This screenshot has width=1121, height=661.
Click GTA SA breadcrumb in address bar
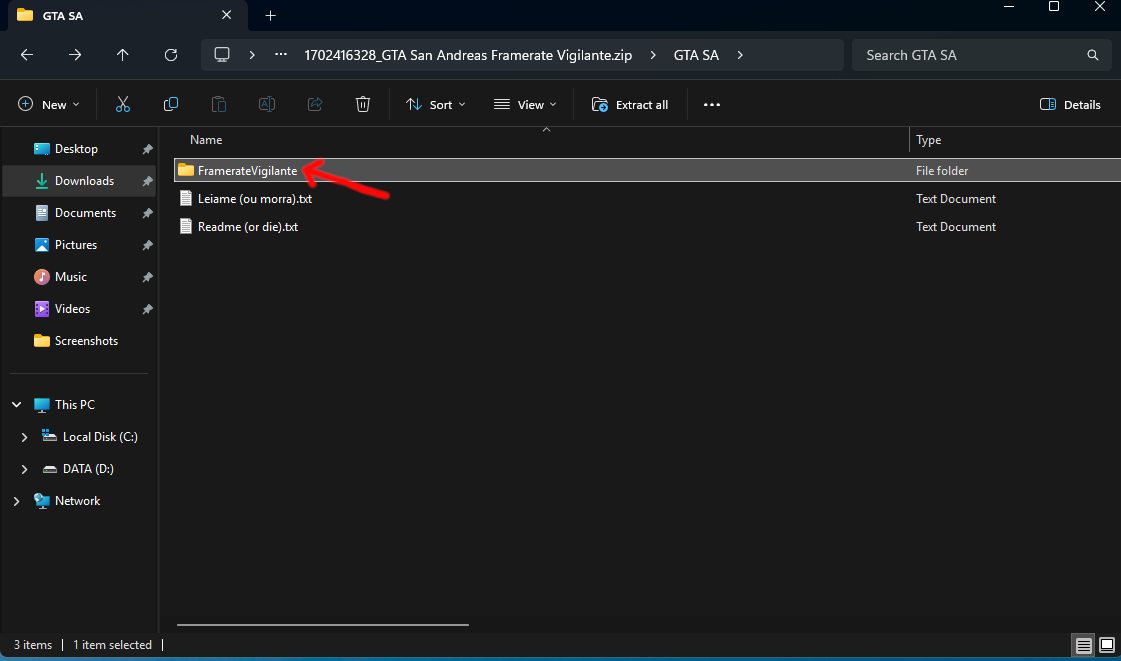(696, 55)
